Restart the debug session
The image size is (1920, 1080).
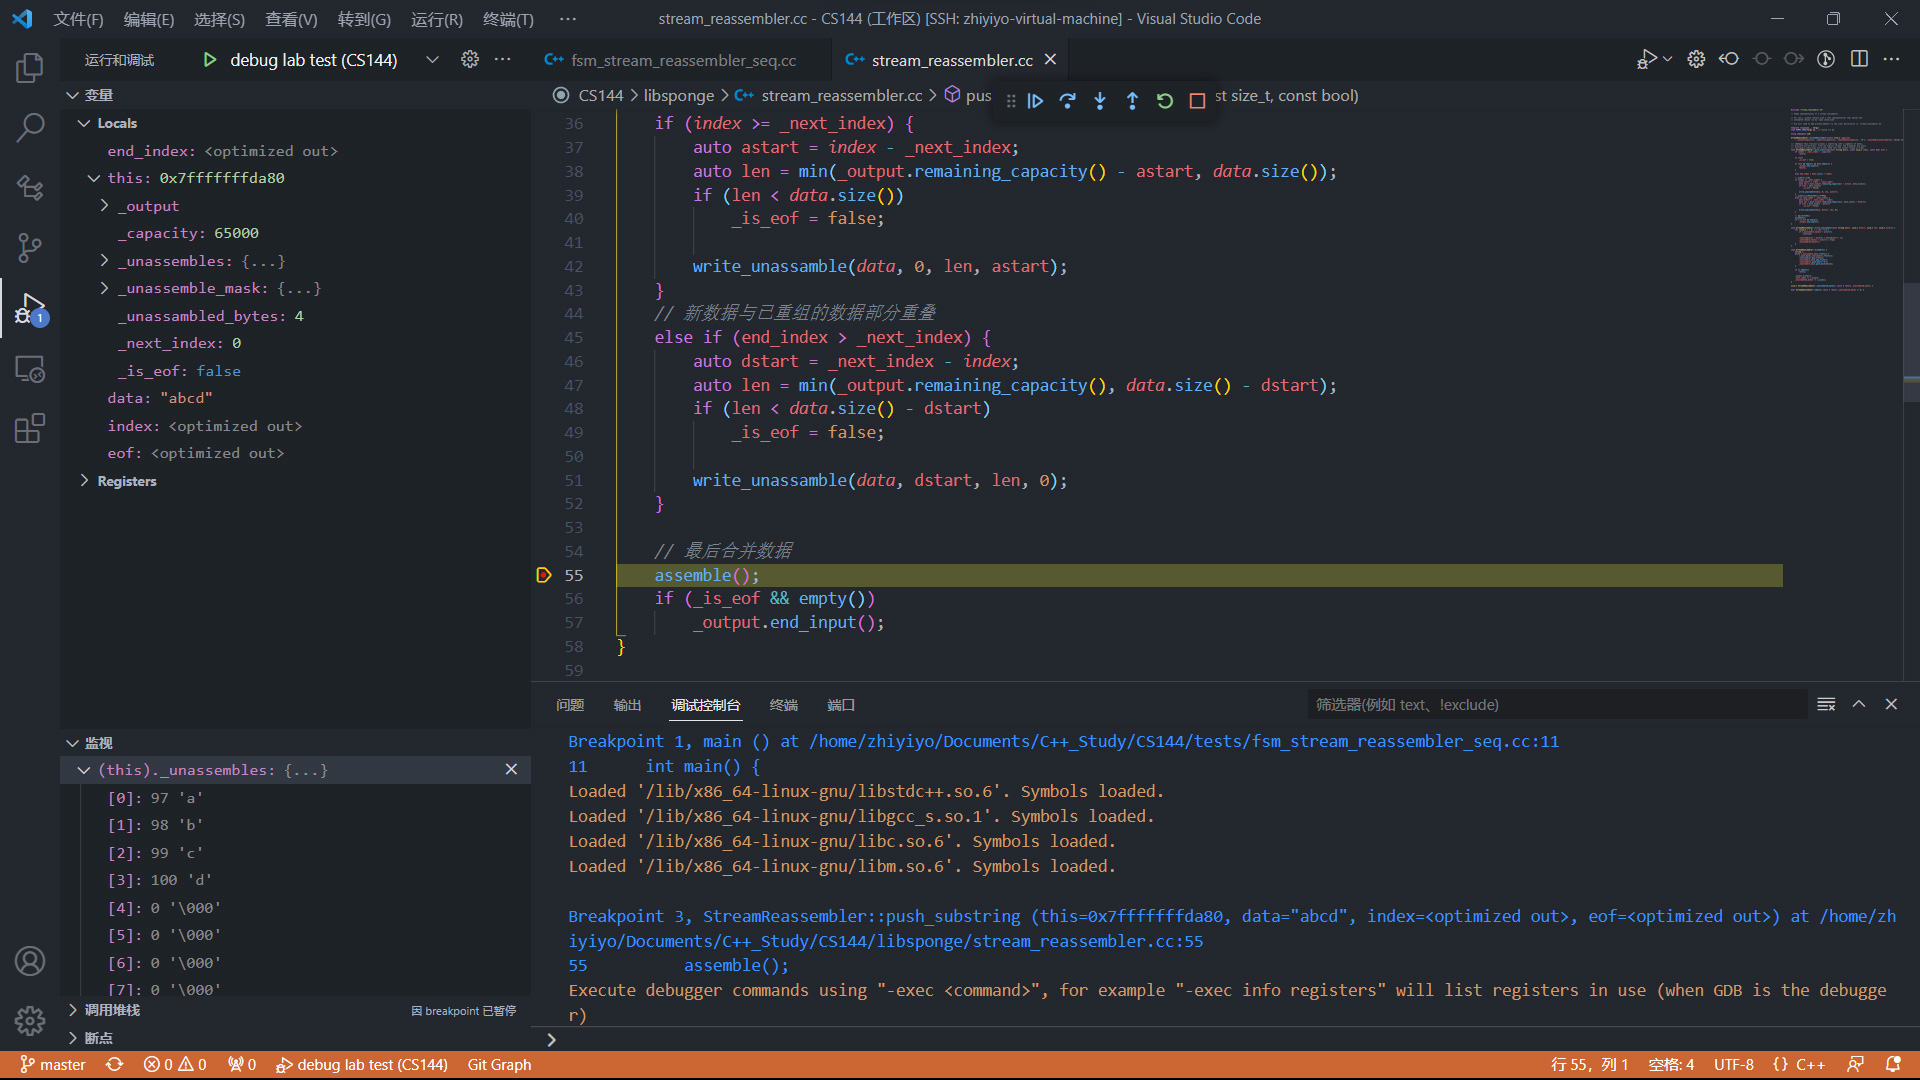(1165, 101)
